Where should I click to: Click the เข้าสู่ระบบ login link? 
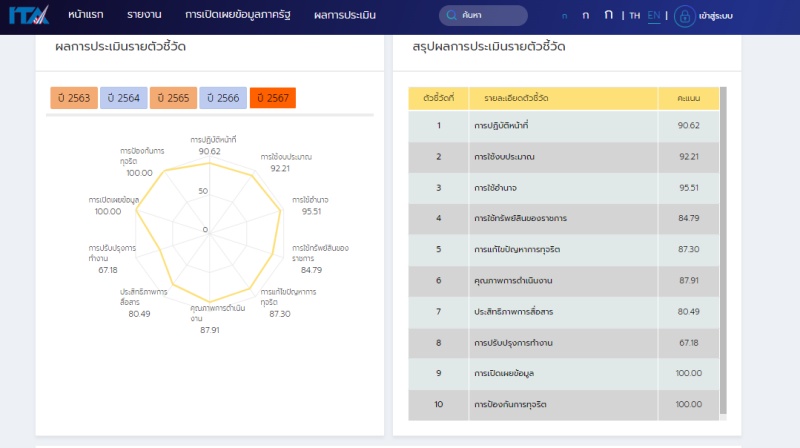pyautogui.click(x=718, y=16)
